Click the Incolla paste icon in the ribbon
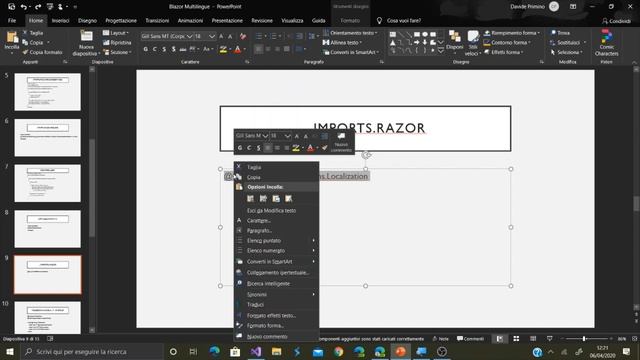 (x=12, y=38)
